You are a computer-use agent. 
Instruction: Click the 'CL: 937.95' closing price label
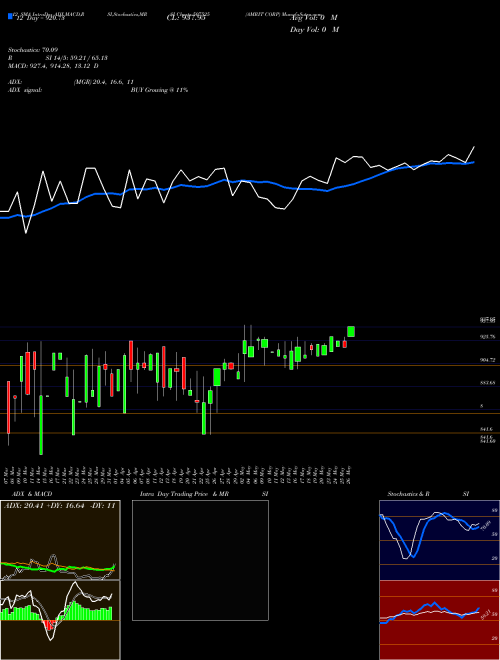[x=186, y=18]
